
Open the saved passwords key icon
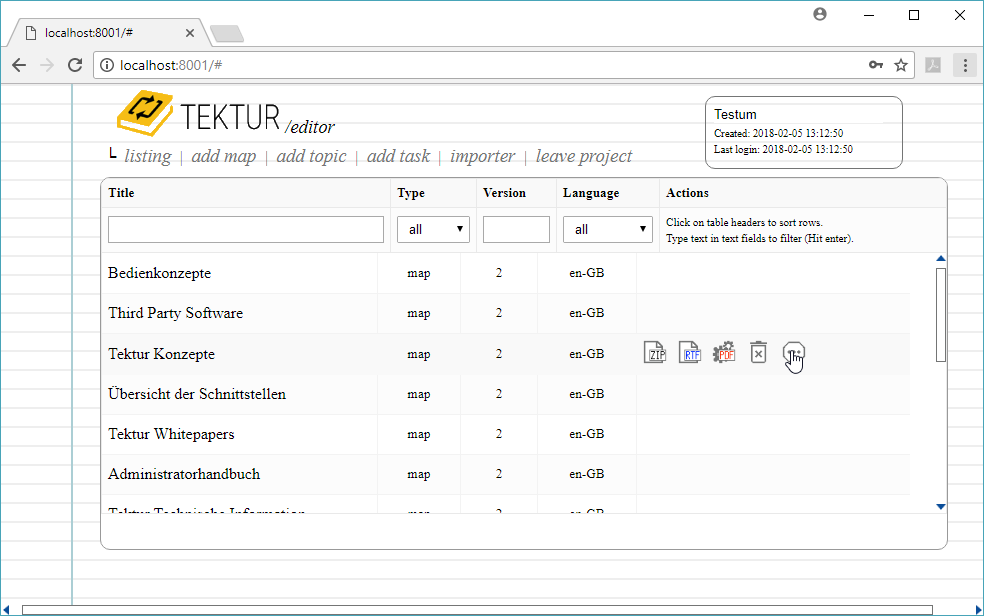coord(876,65)
